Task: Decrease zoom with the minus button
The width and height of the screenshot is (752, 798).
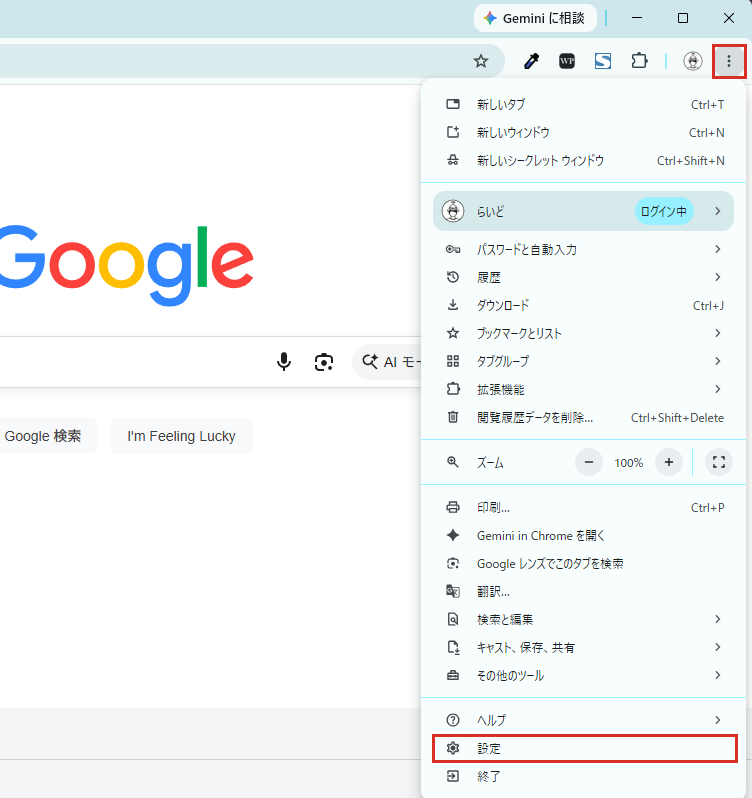Action: click(589, 462)
